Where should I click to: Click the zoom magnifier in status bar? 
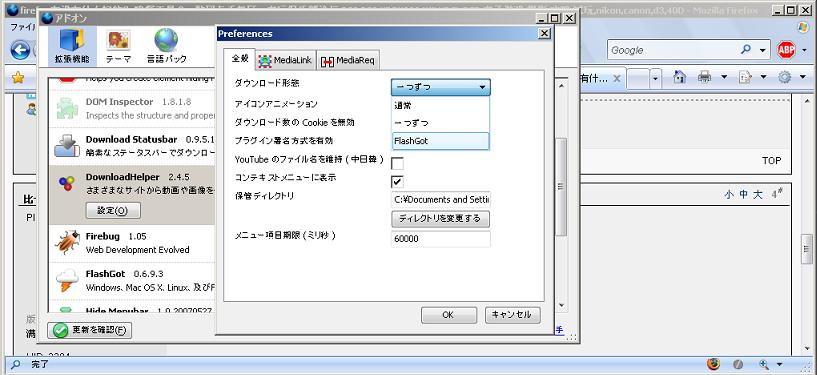[x=764, y=364]
